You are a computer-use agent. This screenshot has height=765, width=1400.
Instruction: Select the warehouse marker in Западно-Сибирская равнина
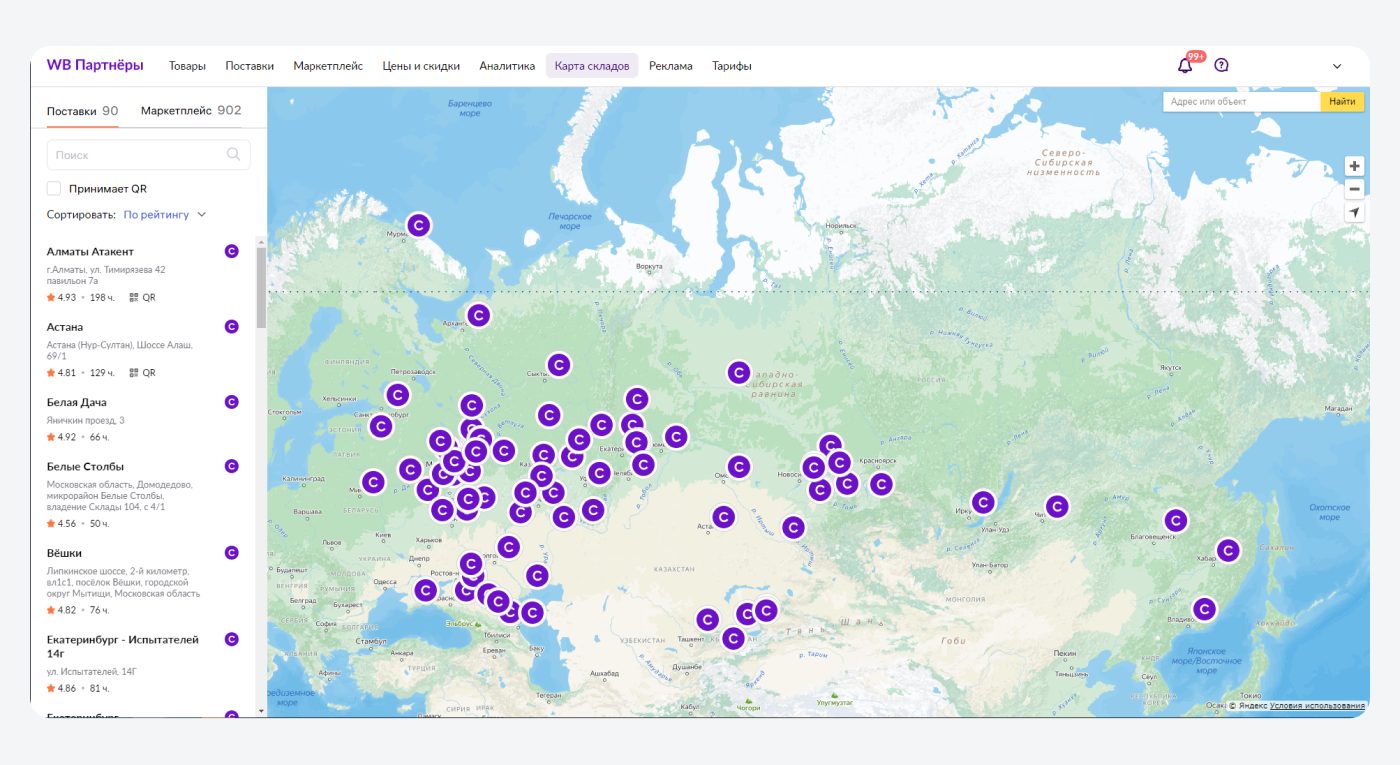click(x=738, y=373)
